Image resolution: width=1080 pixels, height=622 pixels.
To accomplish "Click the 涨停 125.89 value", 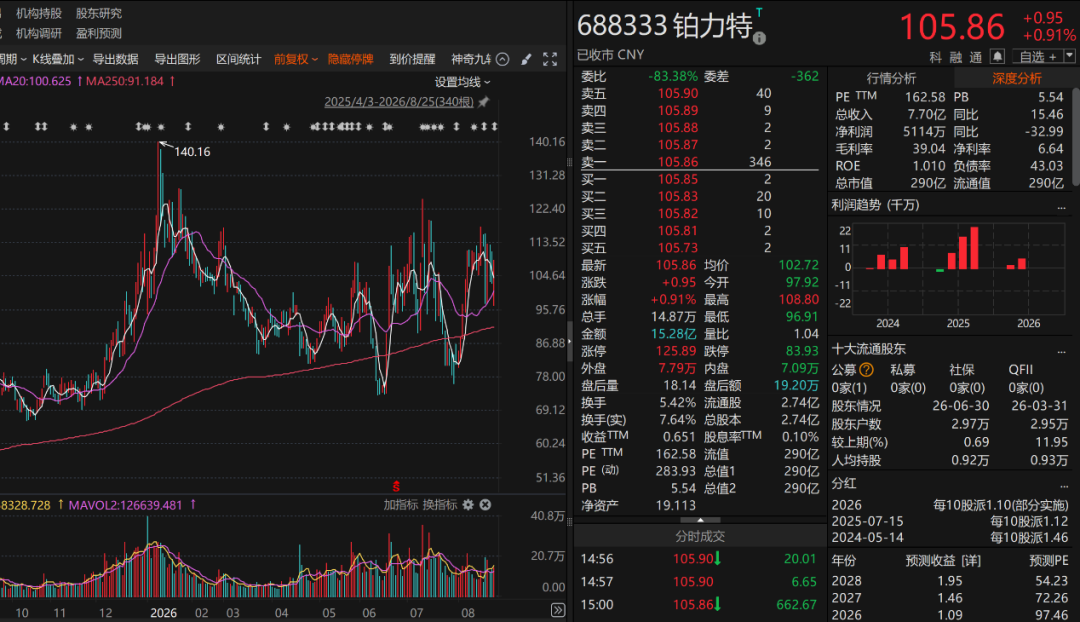I will tap(676, 351).
